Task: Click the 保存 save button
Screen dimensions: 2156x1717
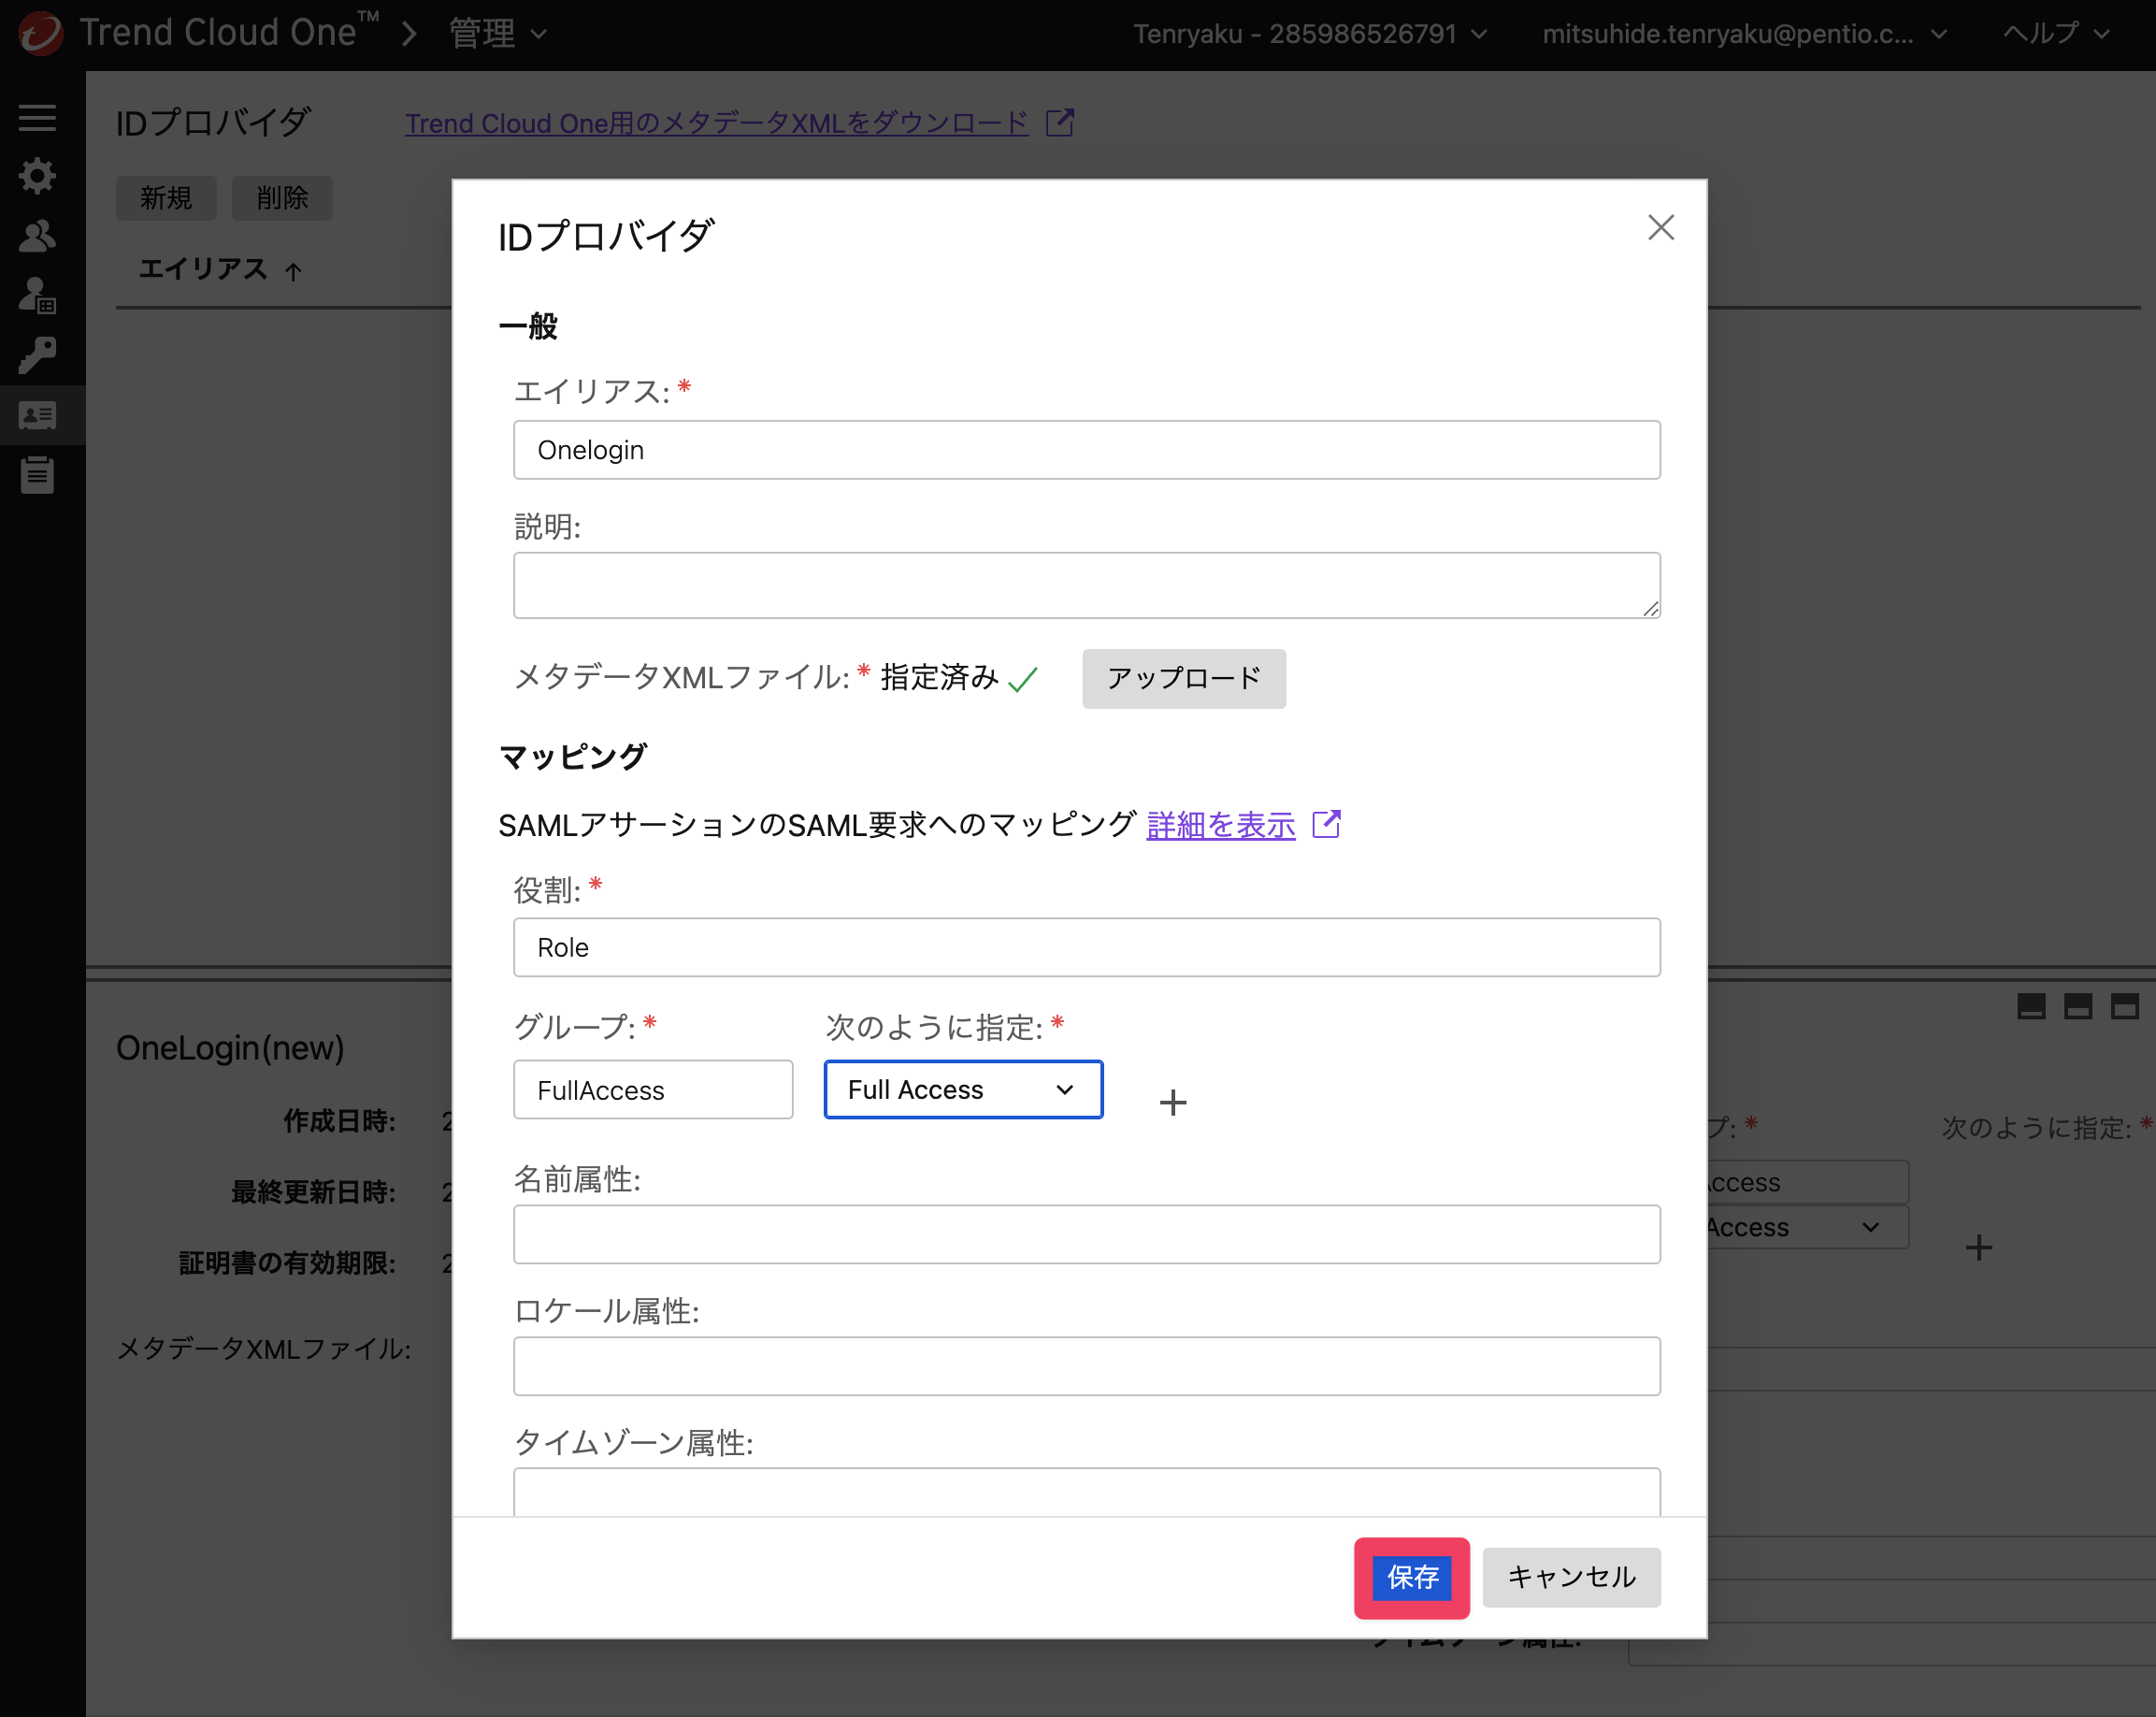Action: coord(1411,1577)
